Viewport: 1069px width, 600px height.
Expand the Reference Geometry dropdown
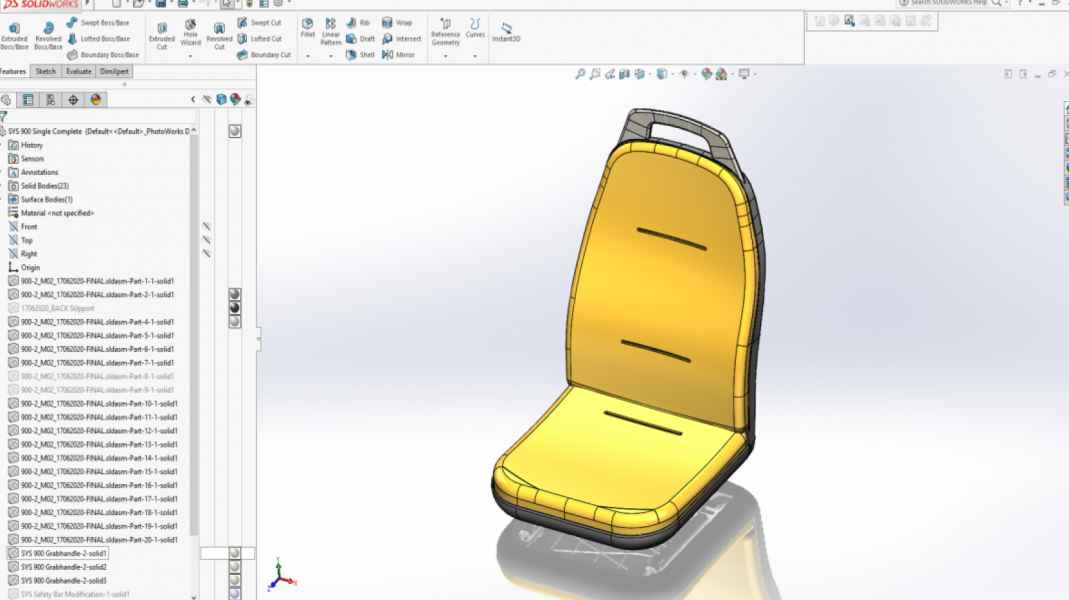point(445,56)
